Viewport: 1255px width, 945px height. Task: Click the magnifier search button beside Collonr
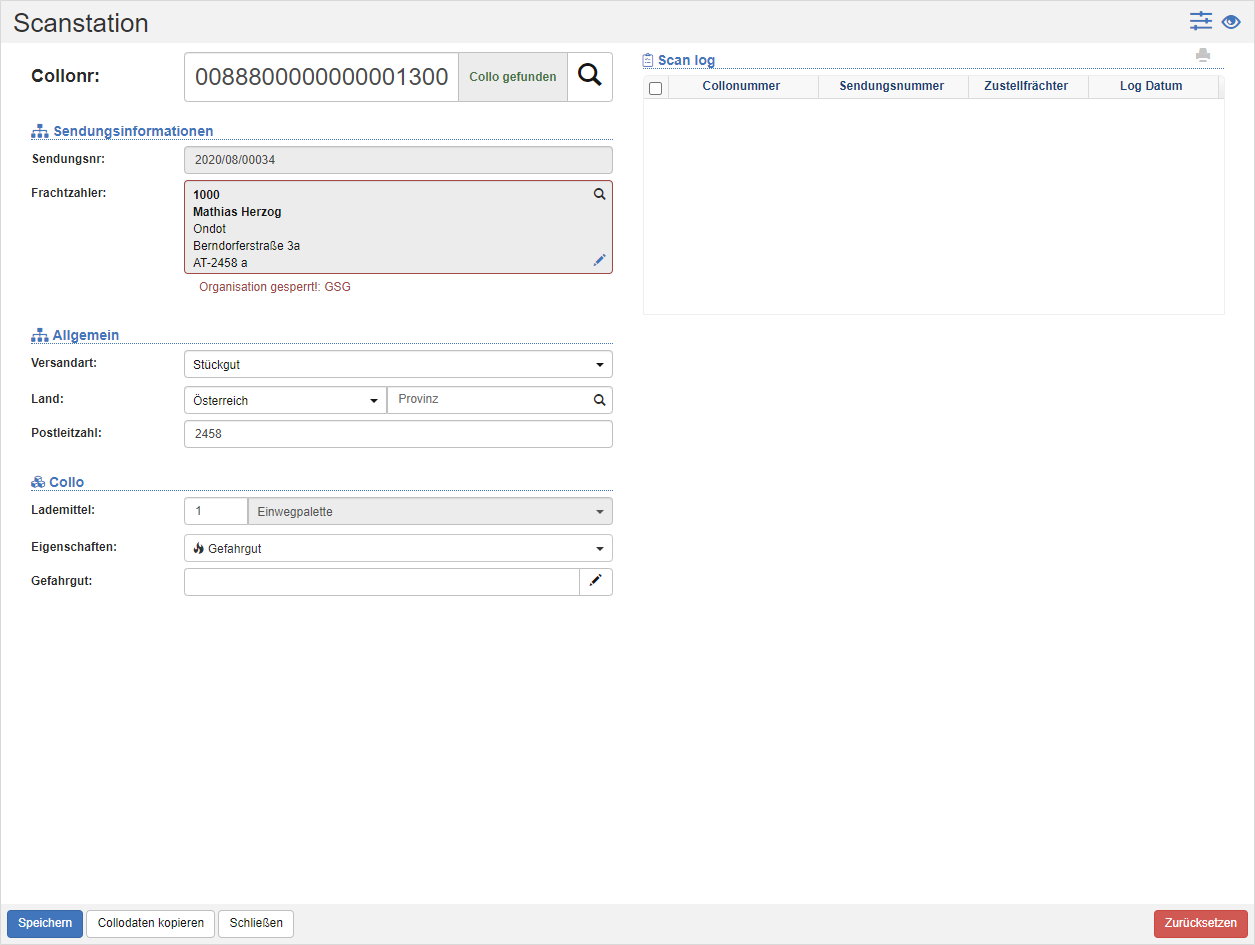[590, 77]
